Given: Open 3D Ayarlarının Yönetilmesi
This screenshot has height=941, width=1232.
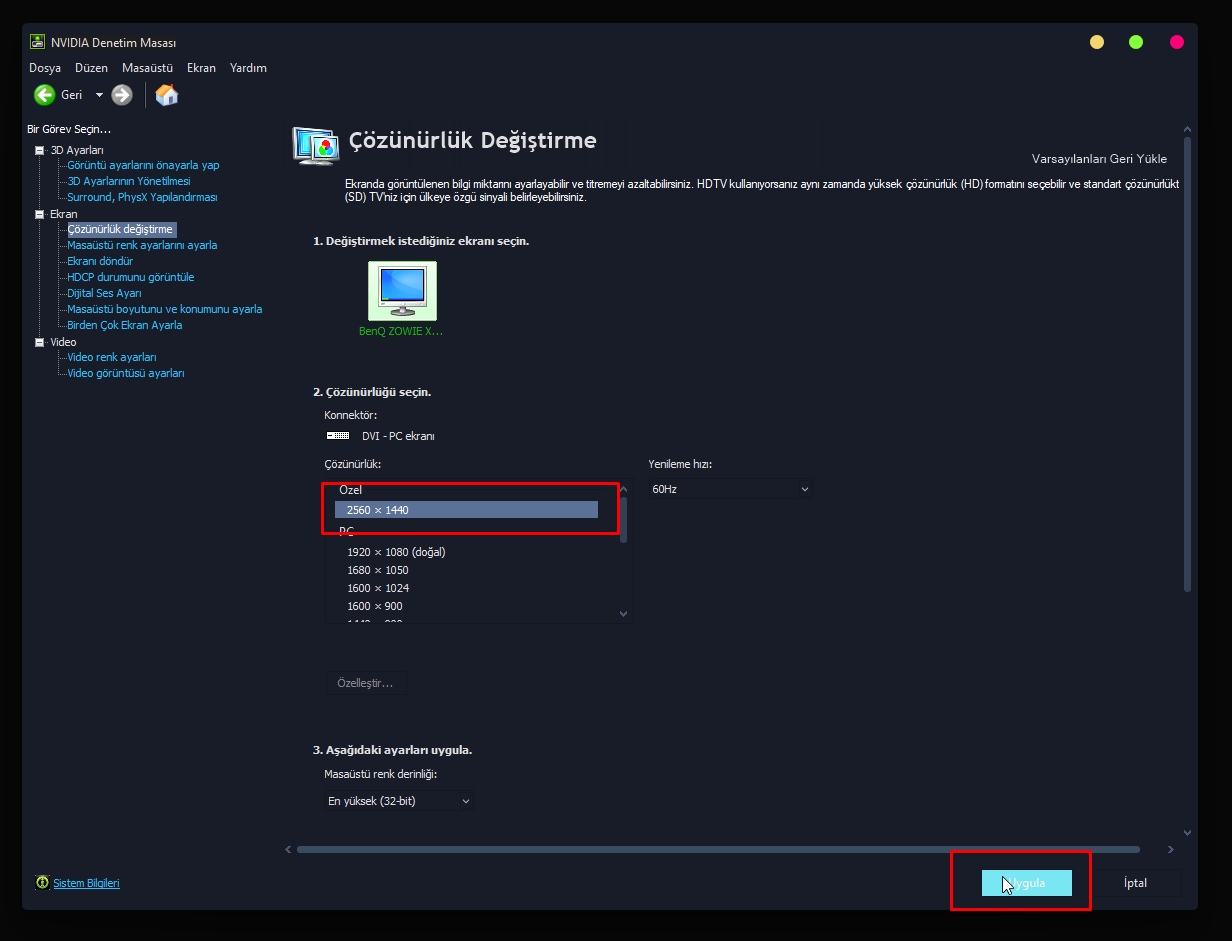Looking at the screenshot, I should (128, 181).
